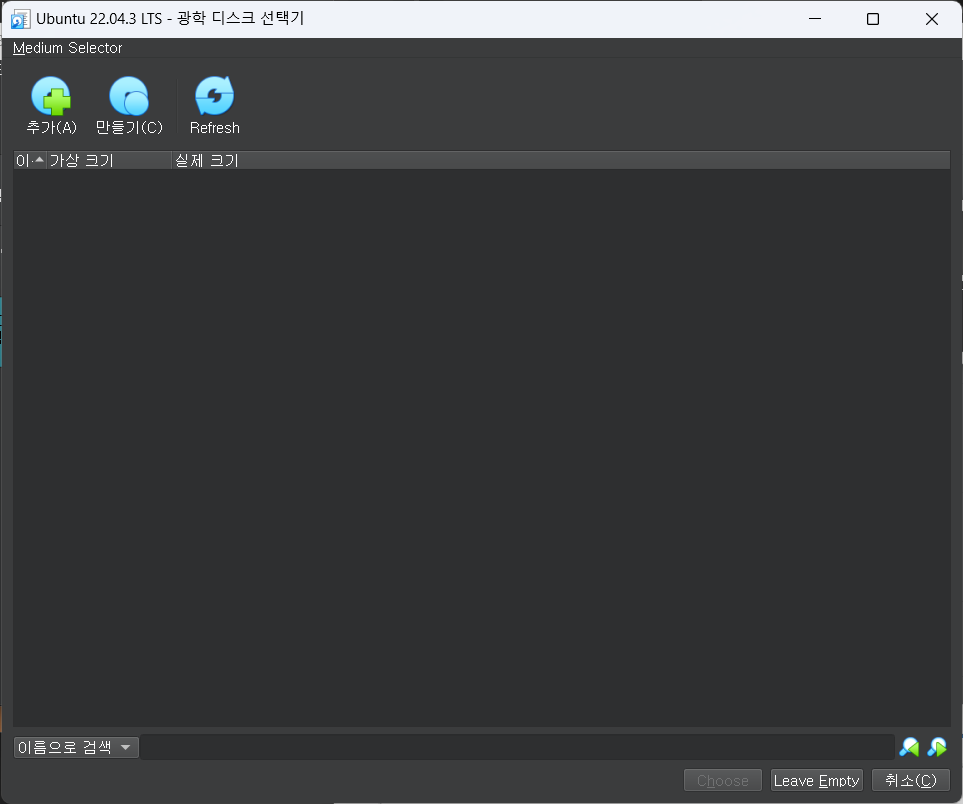Click the Add (추가) disk icon
The width and height of the screenshot is (963, 804).
[x=51, y=96]
